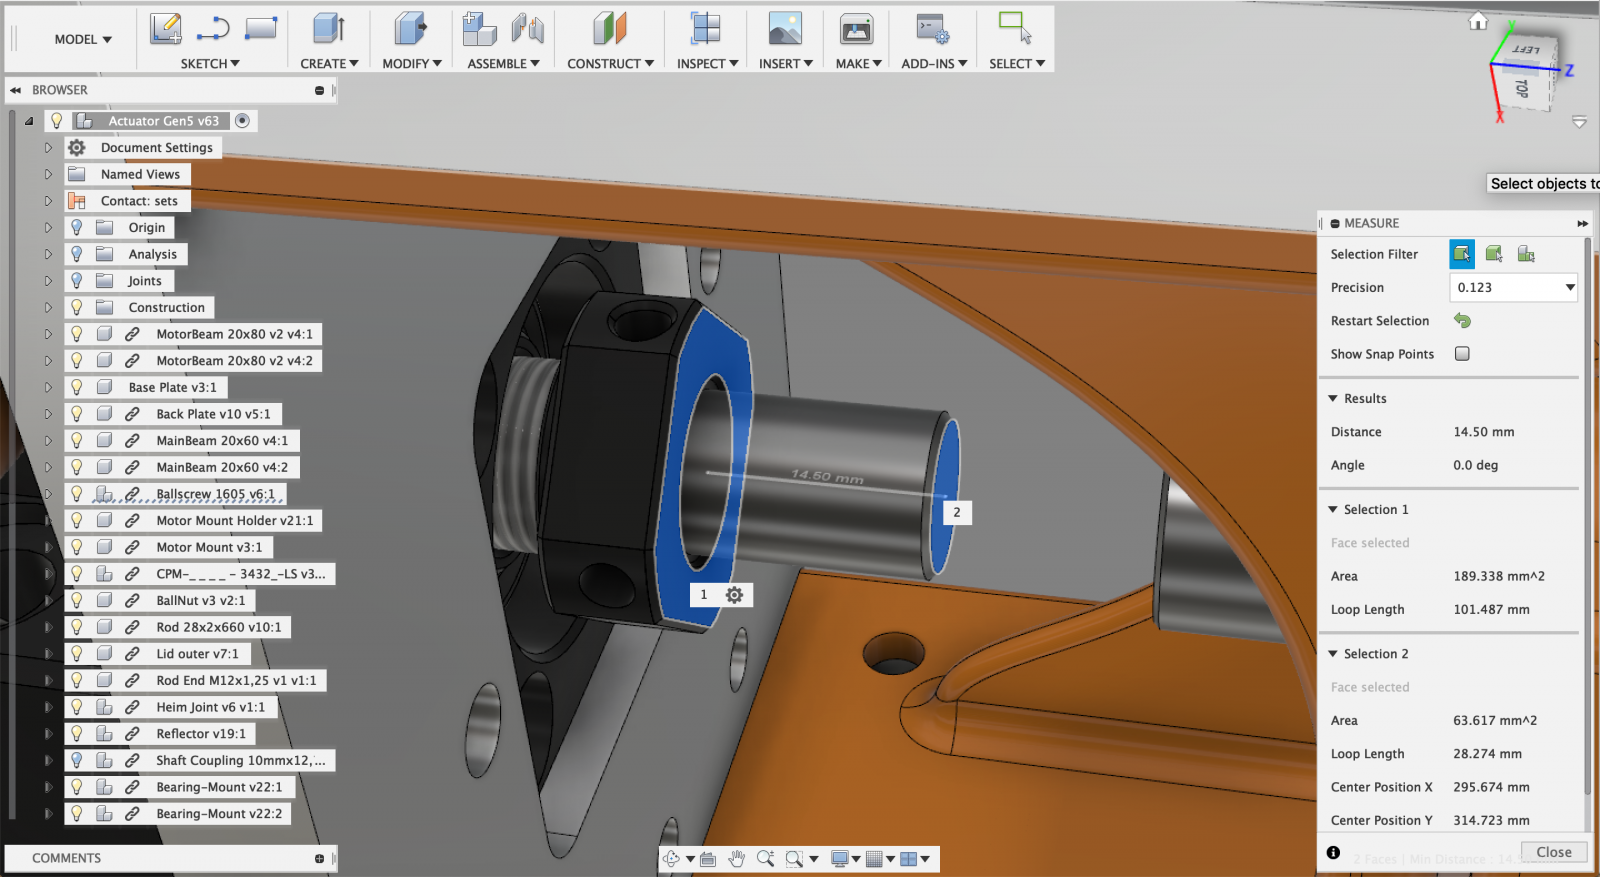The width and height of the screenshot is (1600, 877).
Task: Click the Restart Selection arrow icon
Action: pos(1462,321)
